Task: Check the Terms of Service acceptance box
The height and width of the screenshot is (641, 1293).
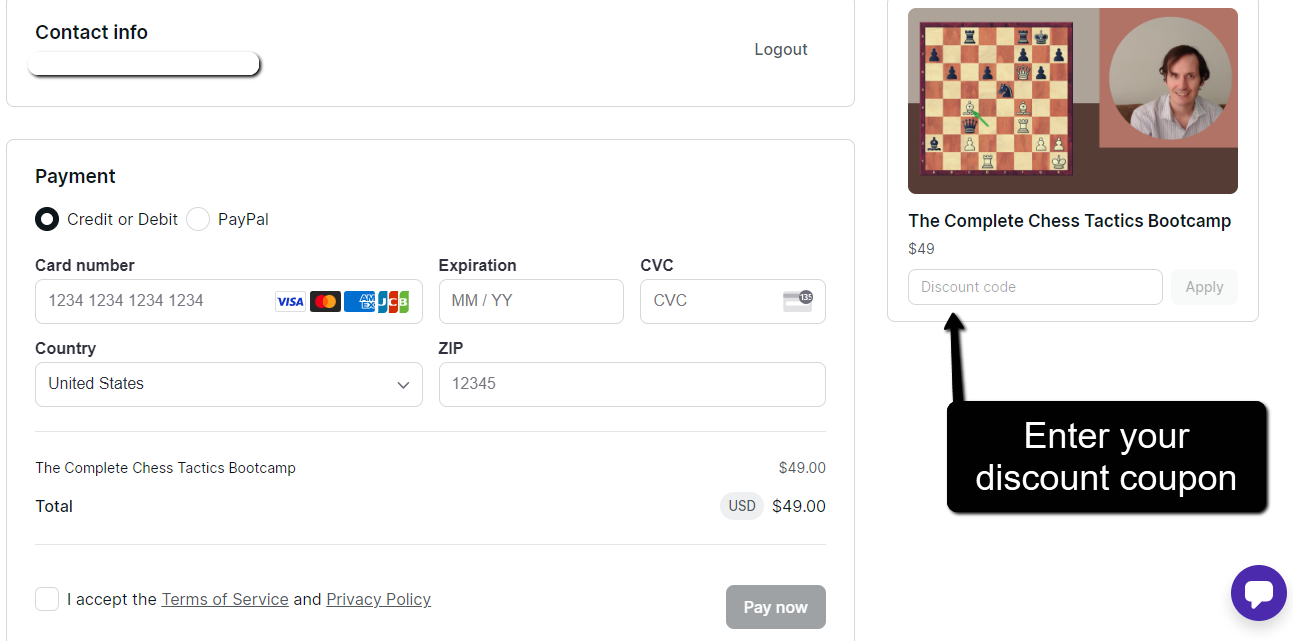Action: 47,599
